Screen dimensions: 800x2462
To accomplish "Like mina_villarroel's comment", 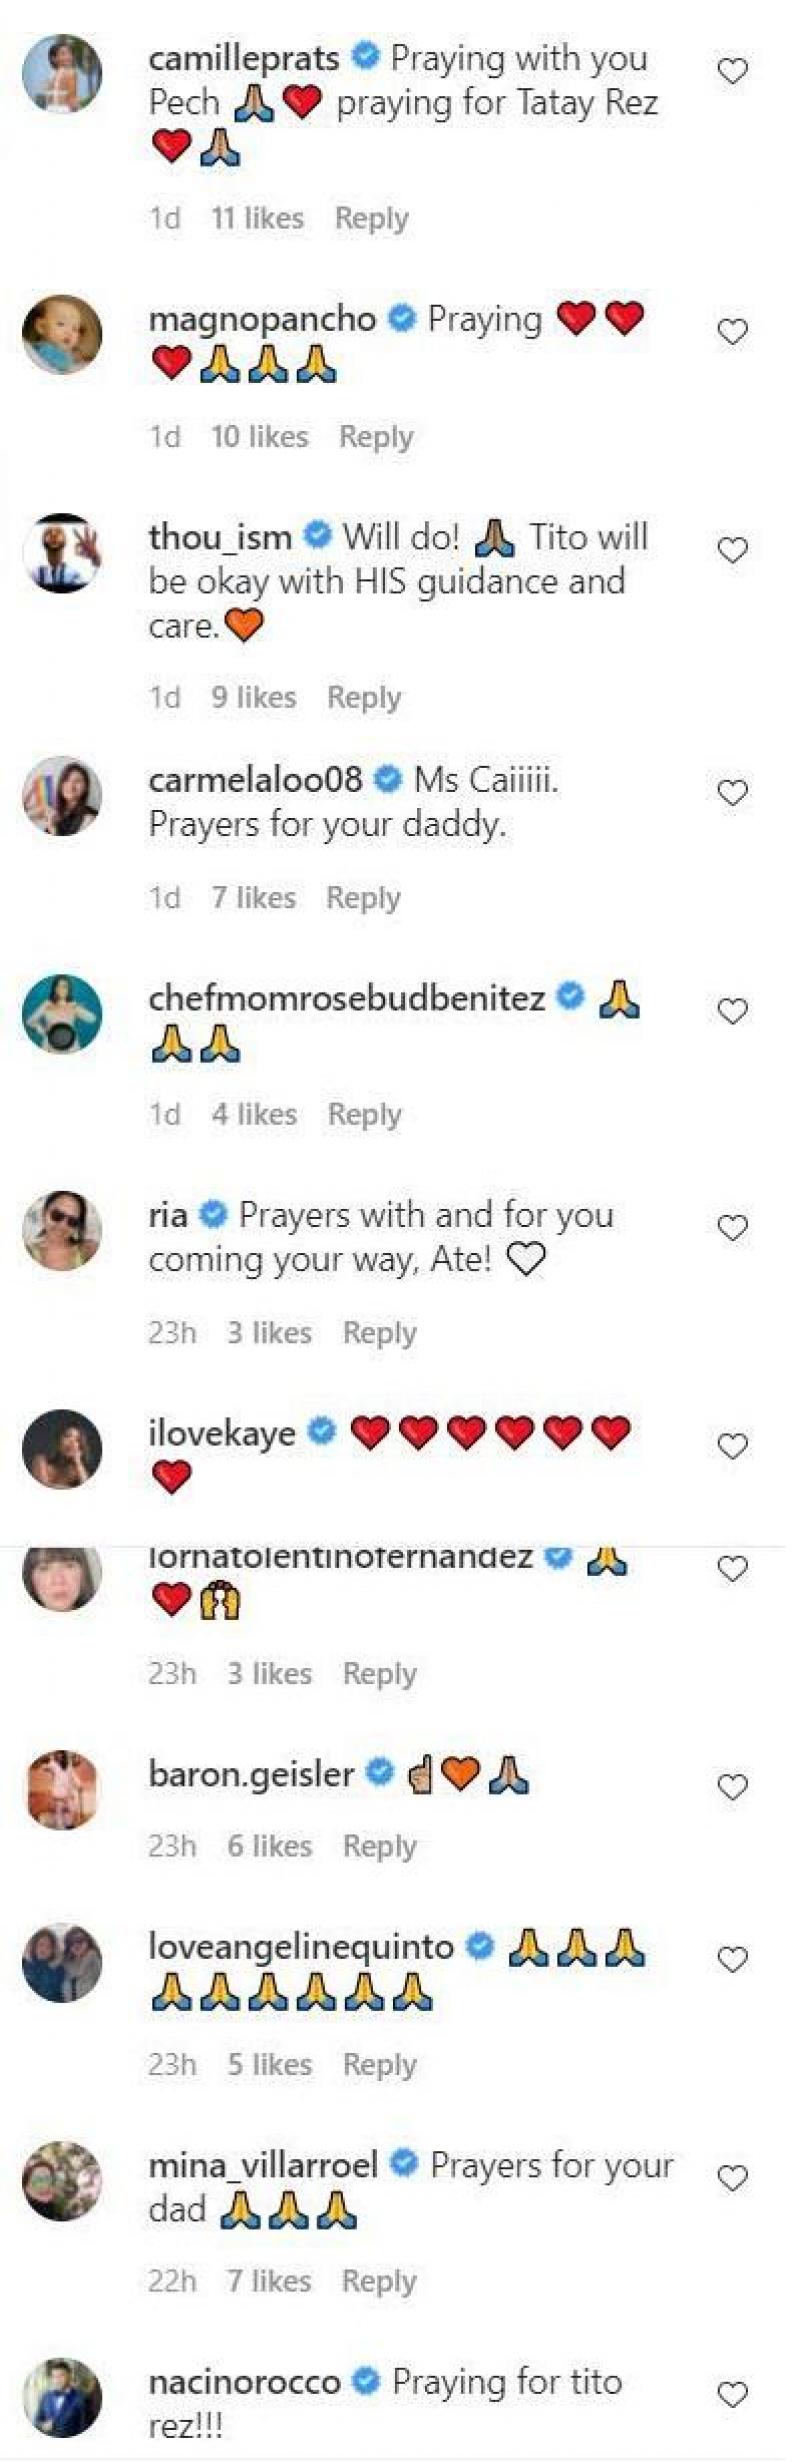I will [733, 2178].
